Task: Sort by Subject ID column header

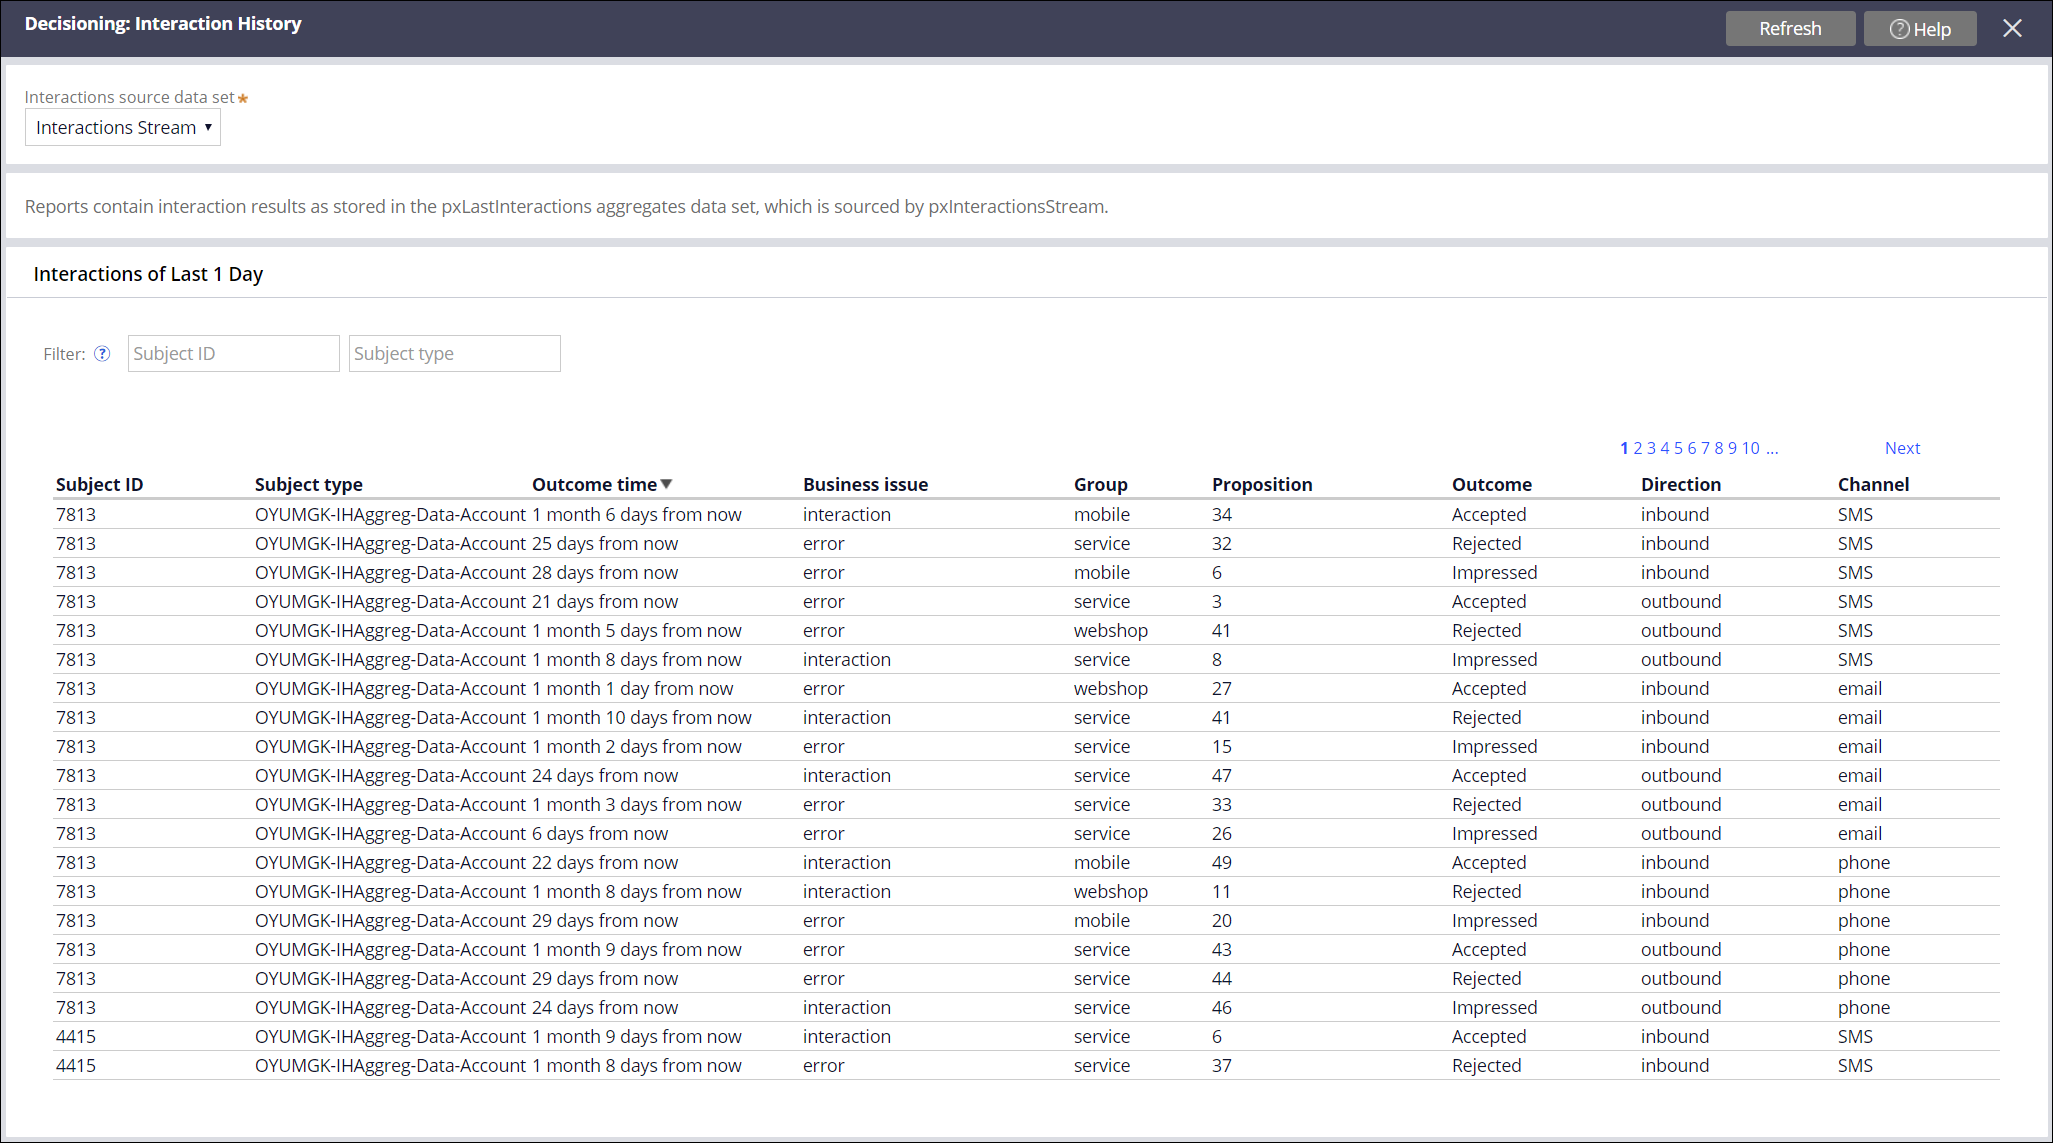Action: point(99,485)
